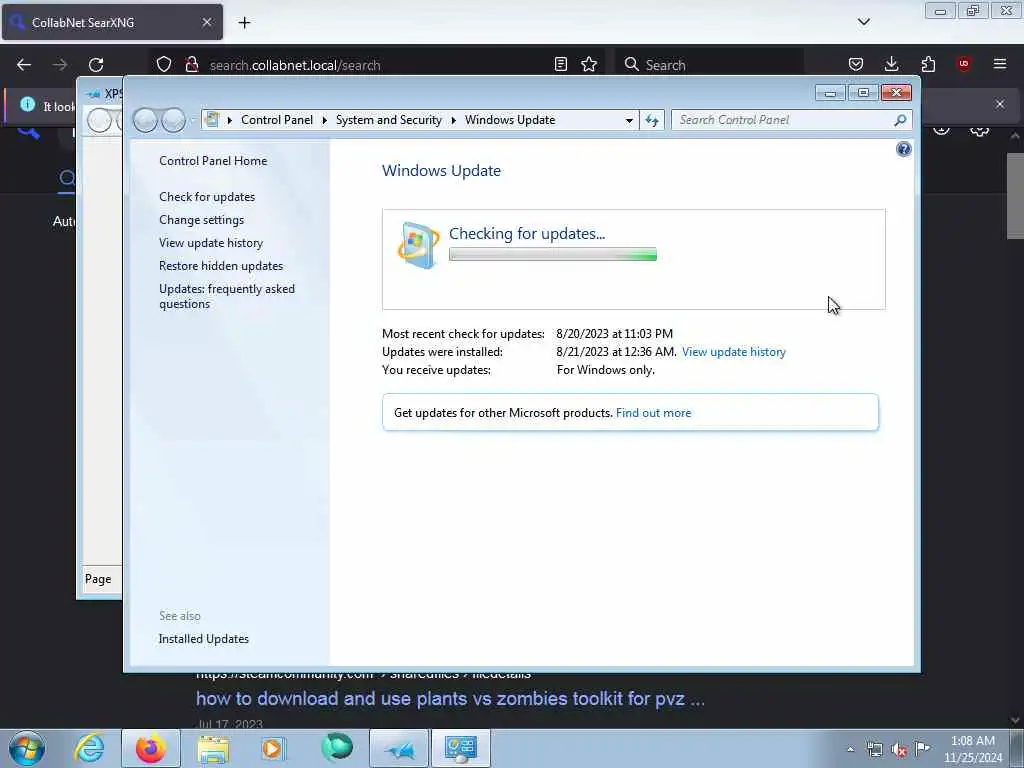1024x768 pixels.
Task: Click the taskbar clock showing 1:08 AM
Action: [972, 749]
